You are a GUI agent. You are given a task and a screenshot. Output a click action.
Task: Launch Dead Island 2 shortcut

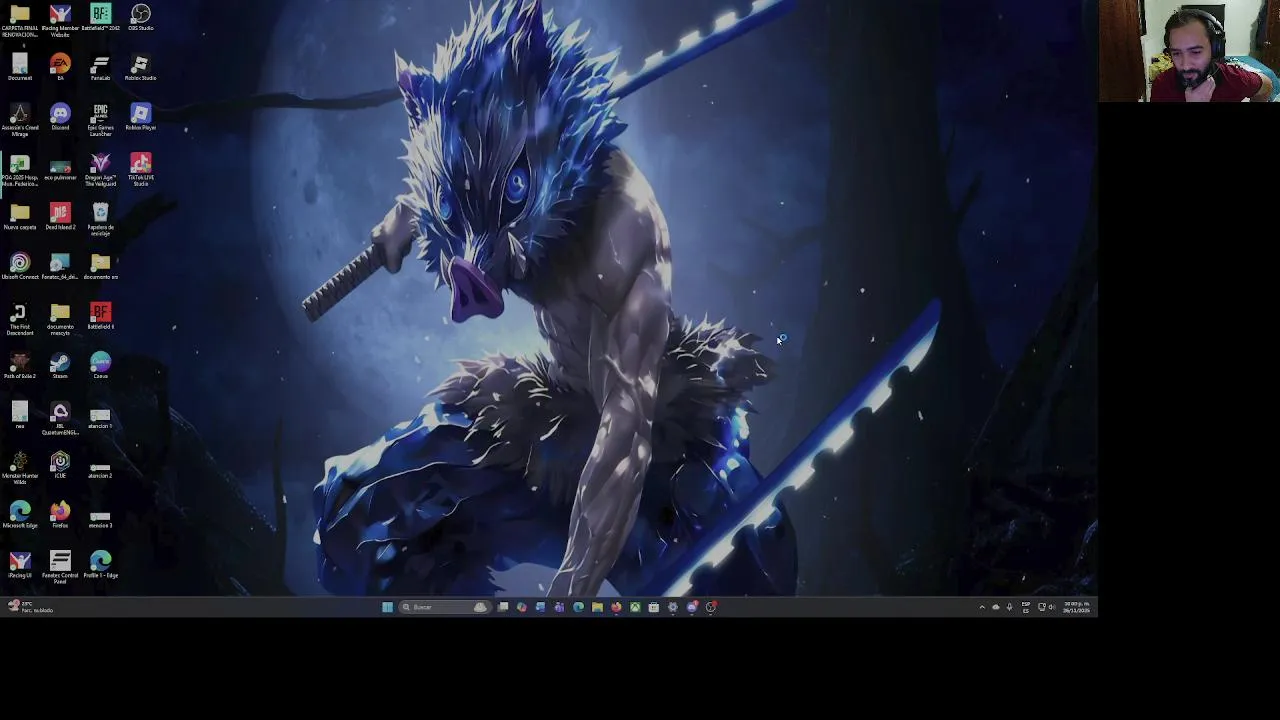[60, 217]
